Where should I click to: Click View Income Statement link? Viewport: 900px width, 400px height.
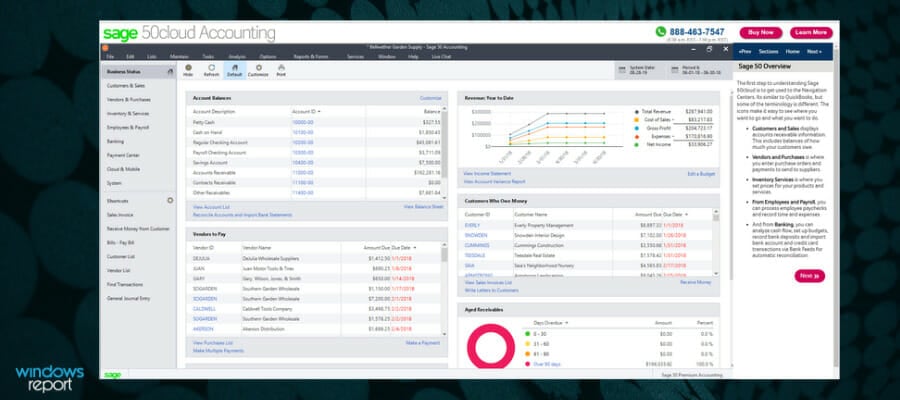pyautogui.click(x=487, y=173)
